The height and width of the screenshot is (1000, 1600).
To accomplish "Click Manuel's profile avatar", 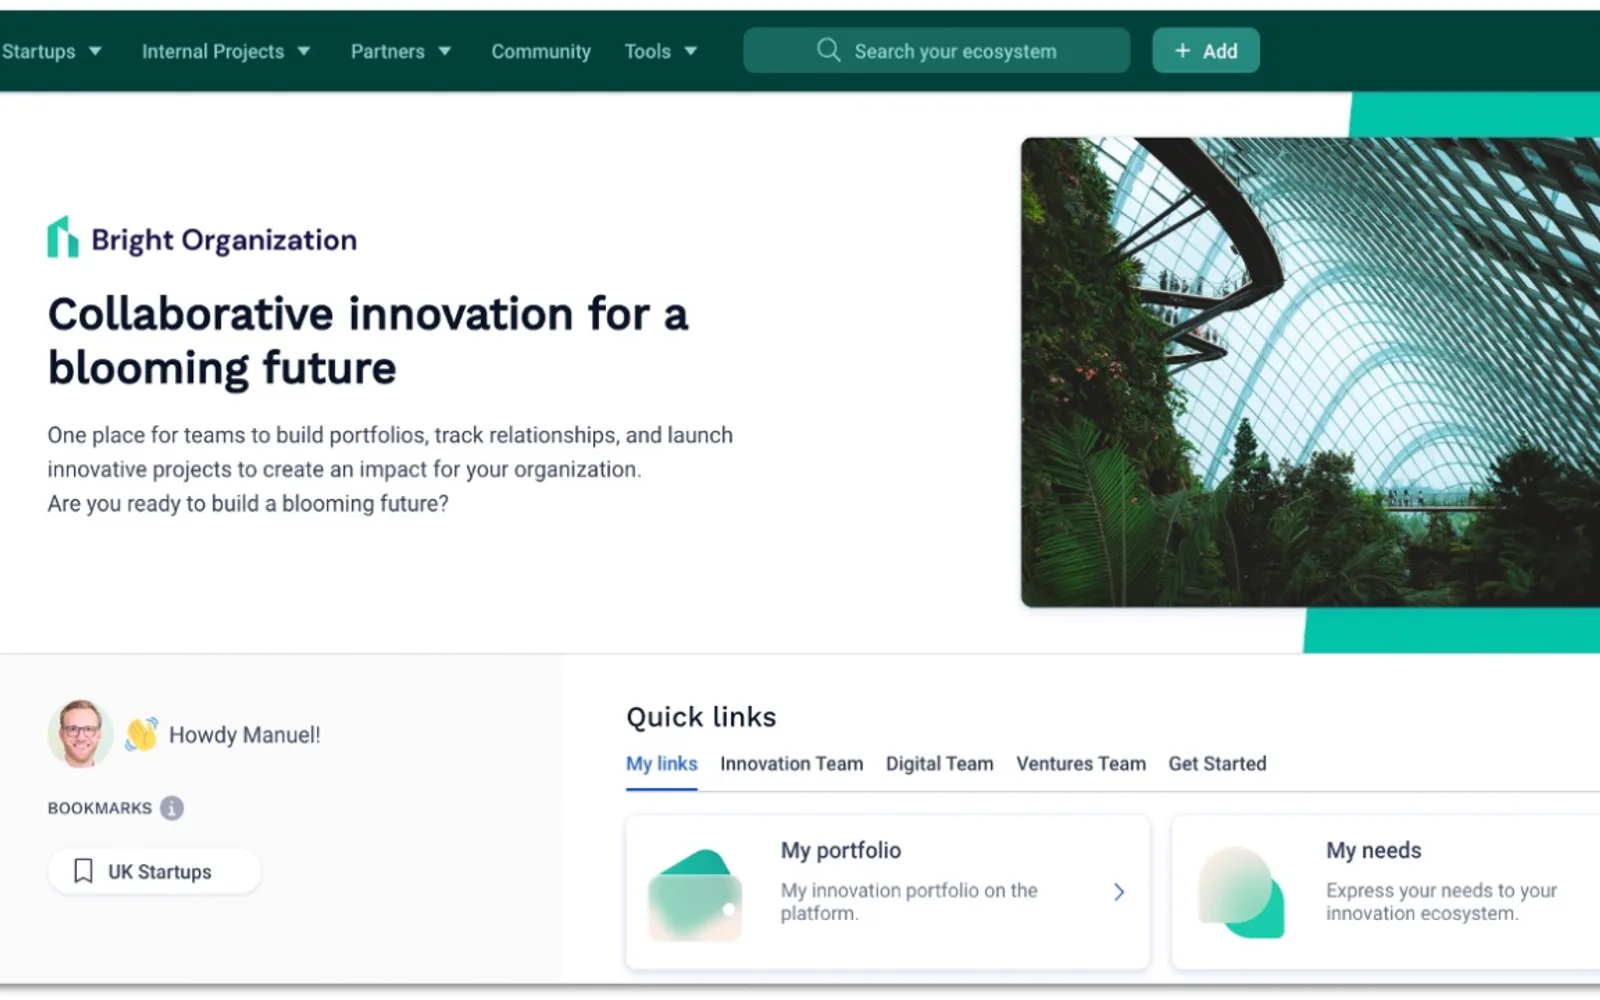I will point(80,734).
